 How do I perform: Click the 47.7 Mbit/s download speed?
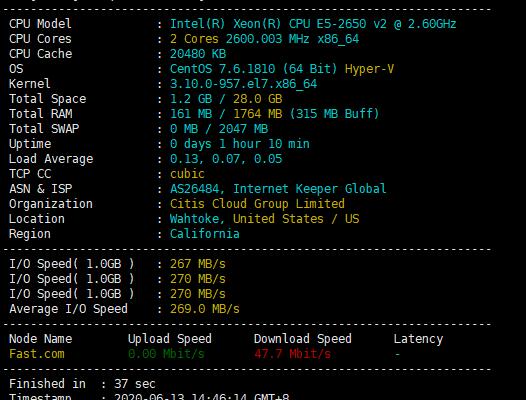pos(293,354)
